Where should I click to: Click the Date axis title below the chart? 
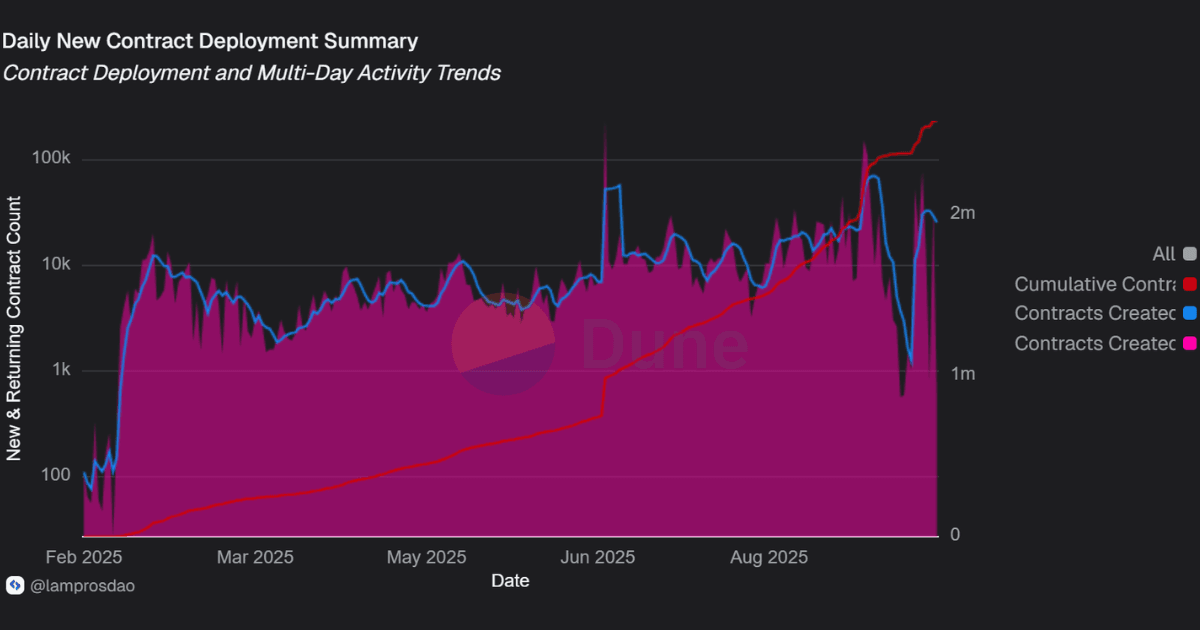[x=511, y=580]
